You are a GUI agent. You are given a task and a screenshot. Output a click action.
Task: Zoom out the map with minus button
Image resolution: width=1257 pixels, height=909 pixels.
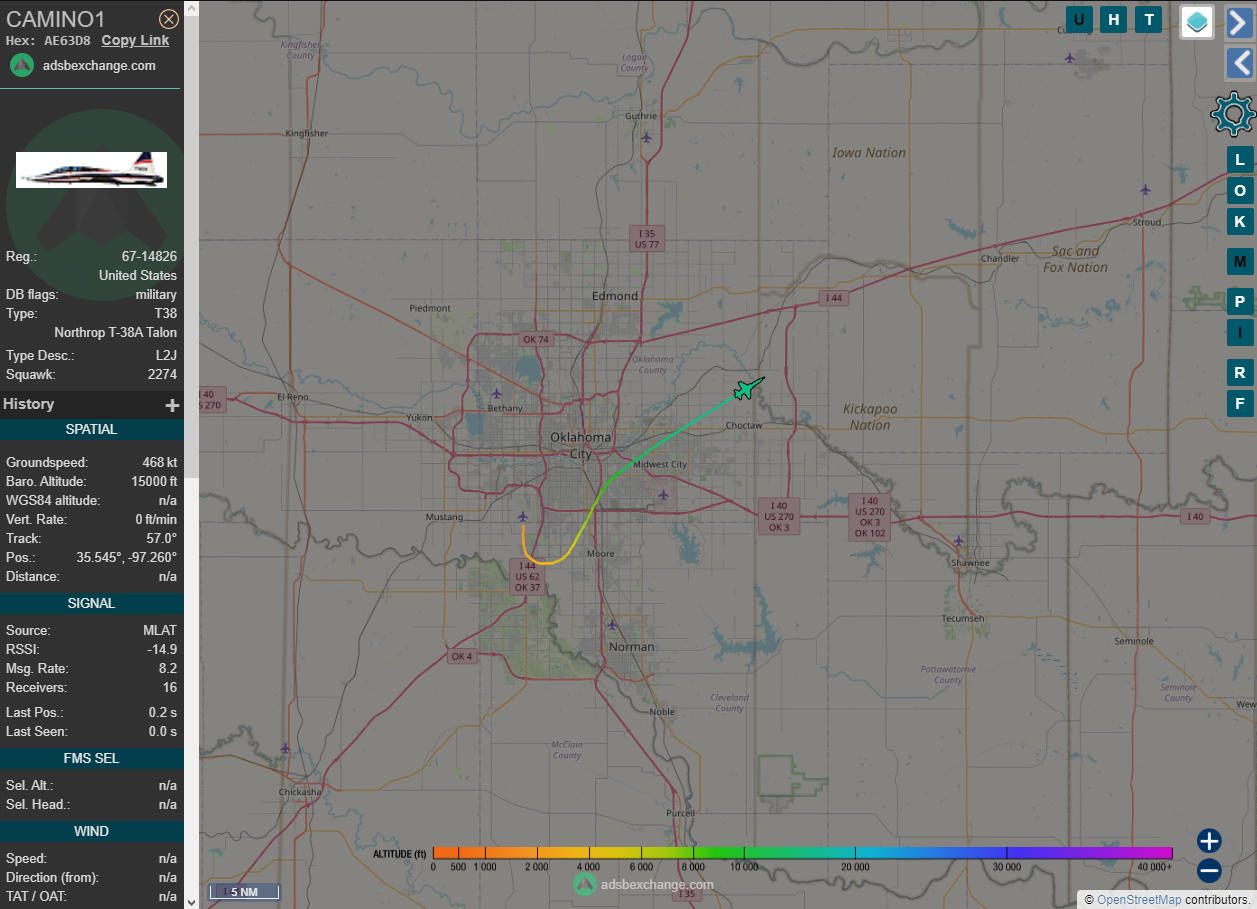click(1209, 871)
